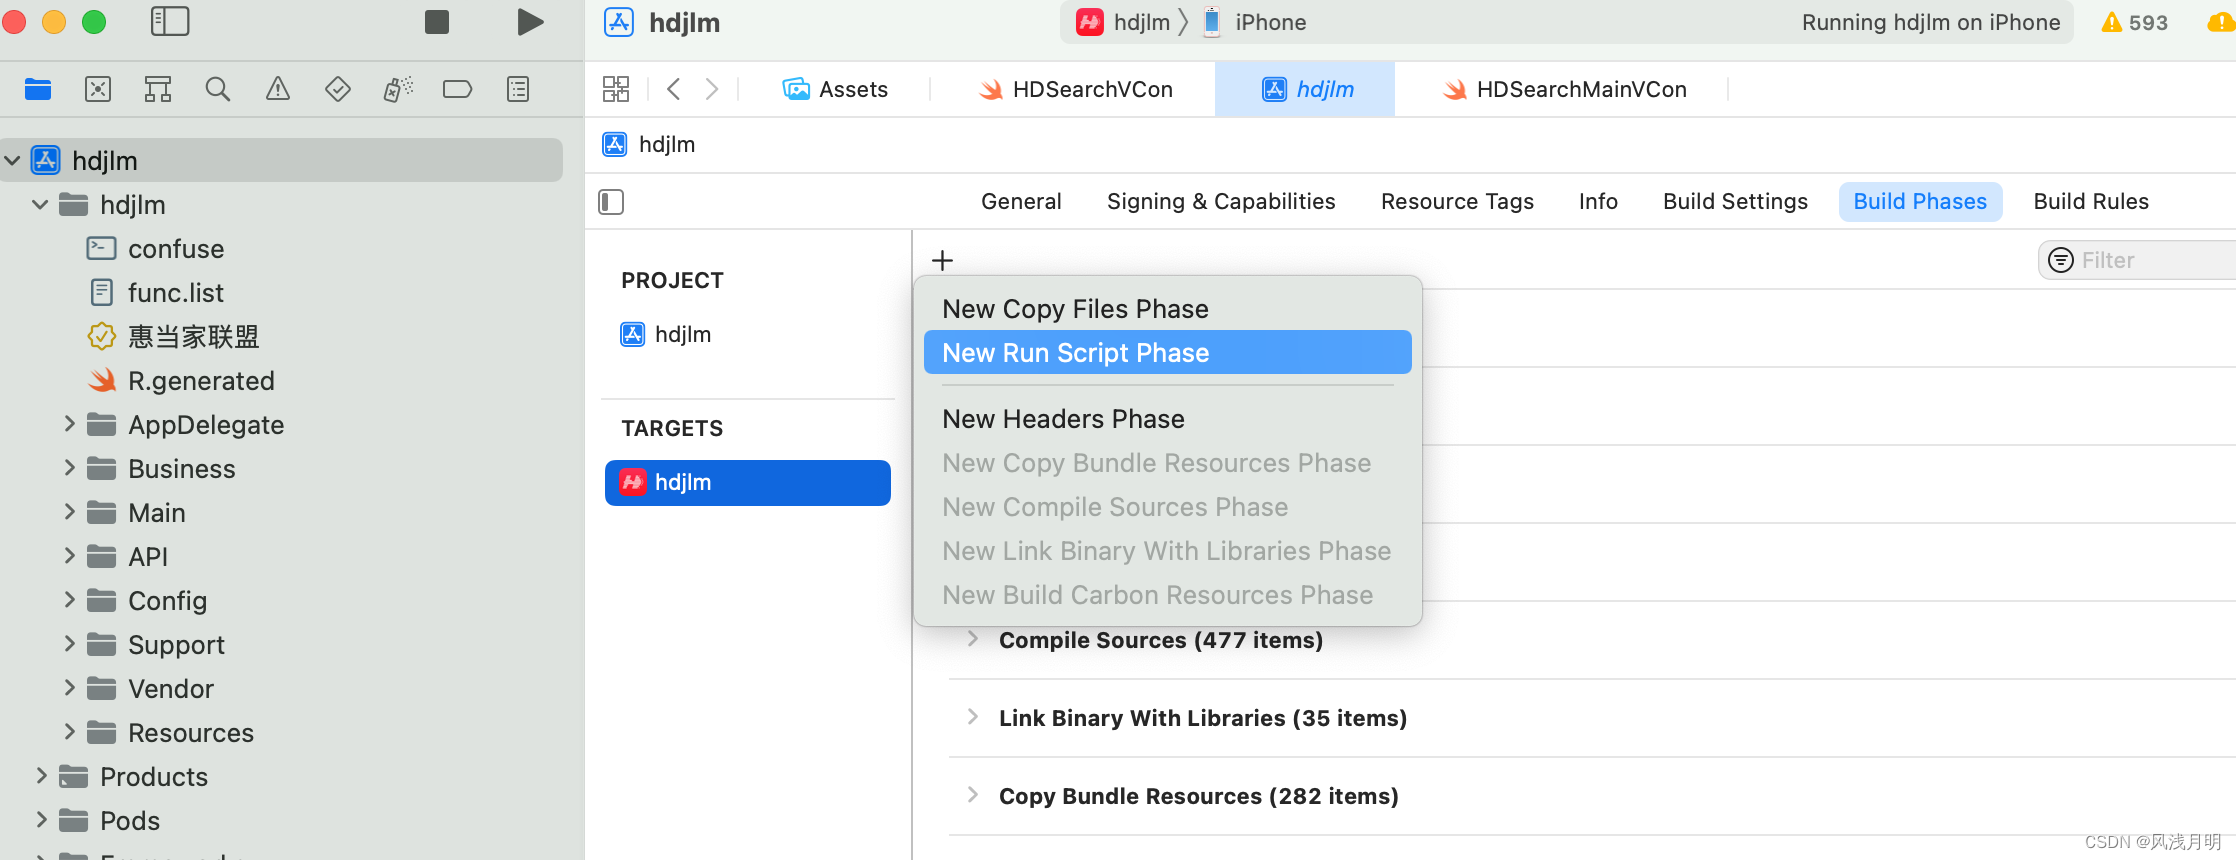2236x860 pixels.
Task: Expand the Config folder
Action: tap(70, 600)
